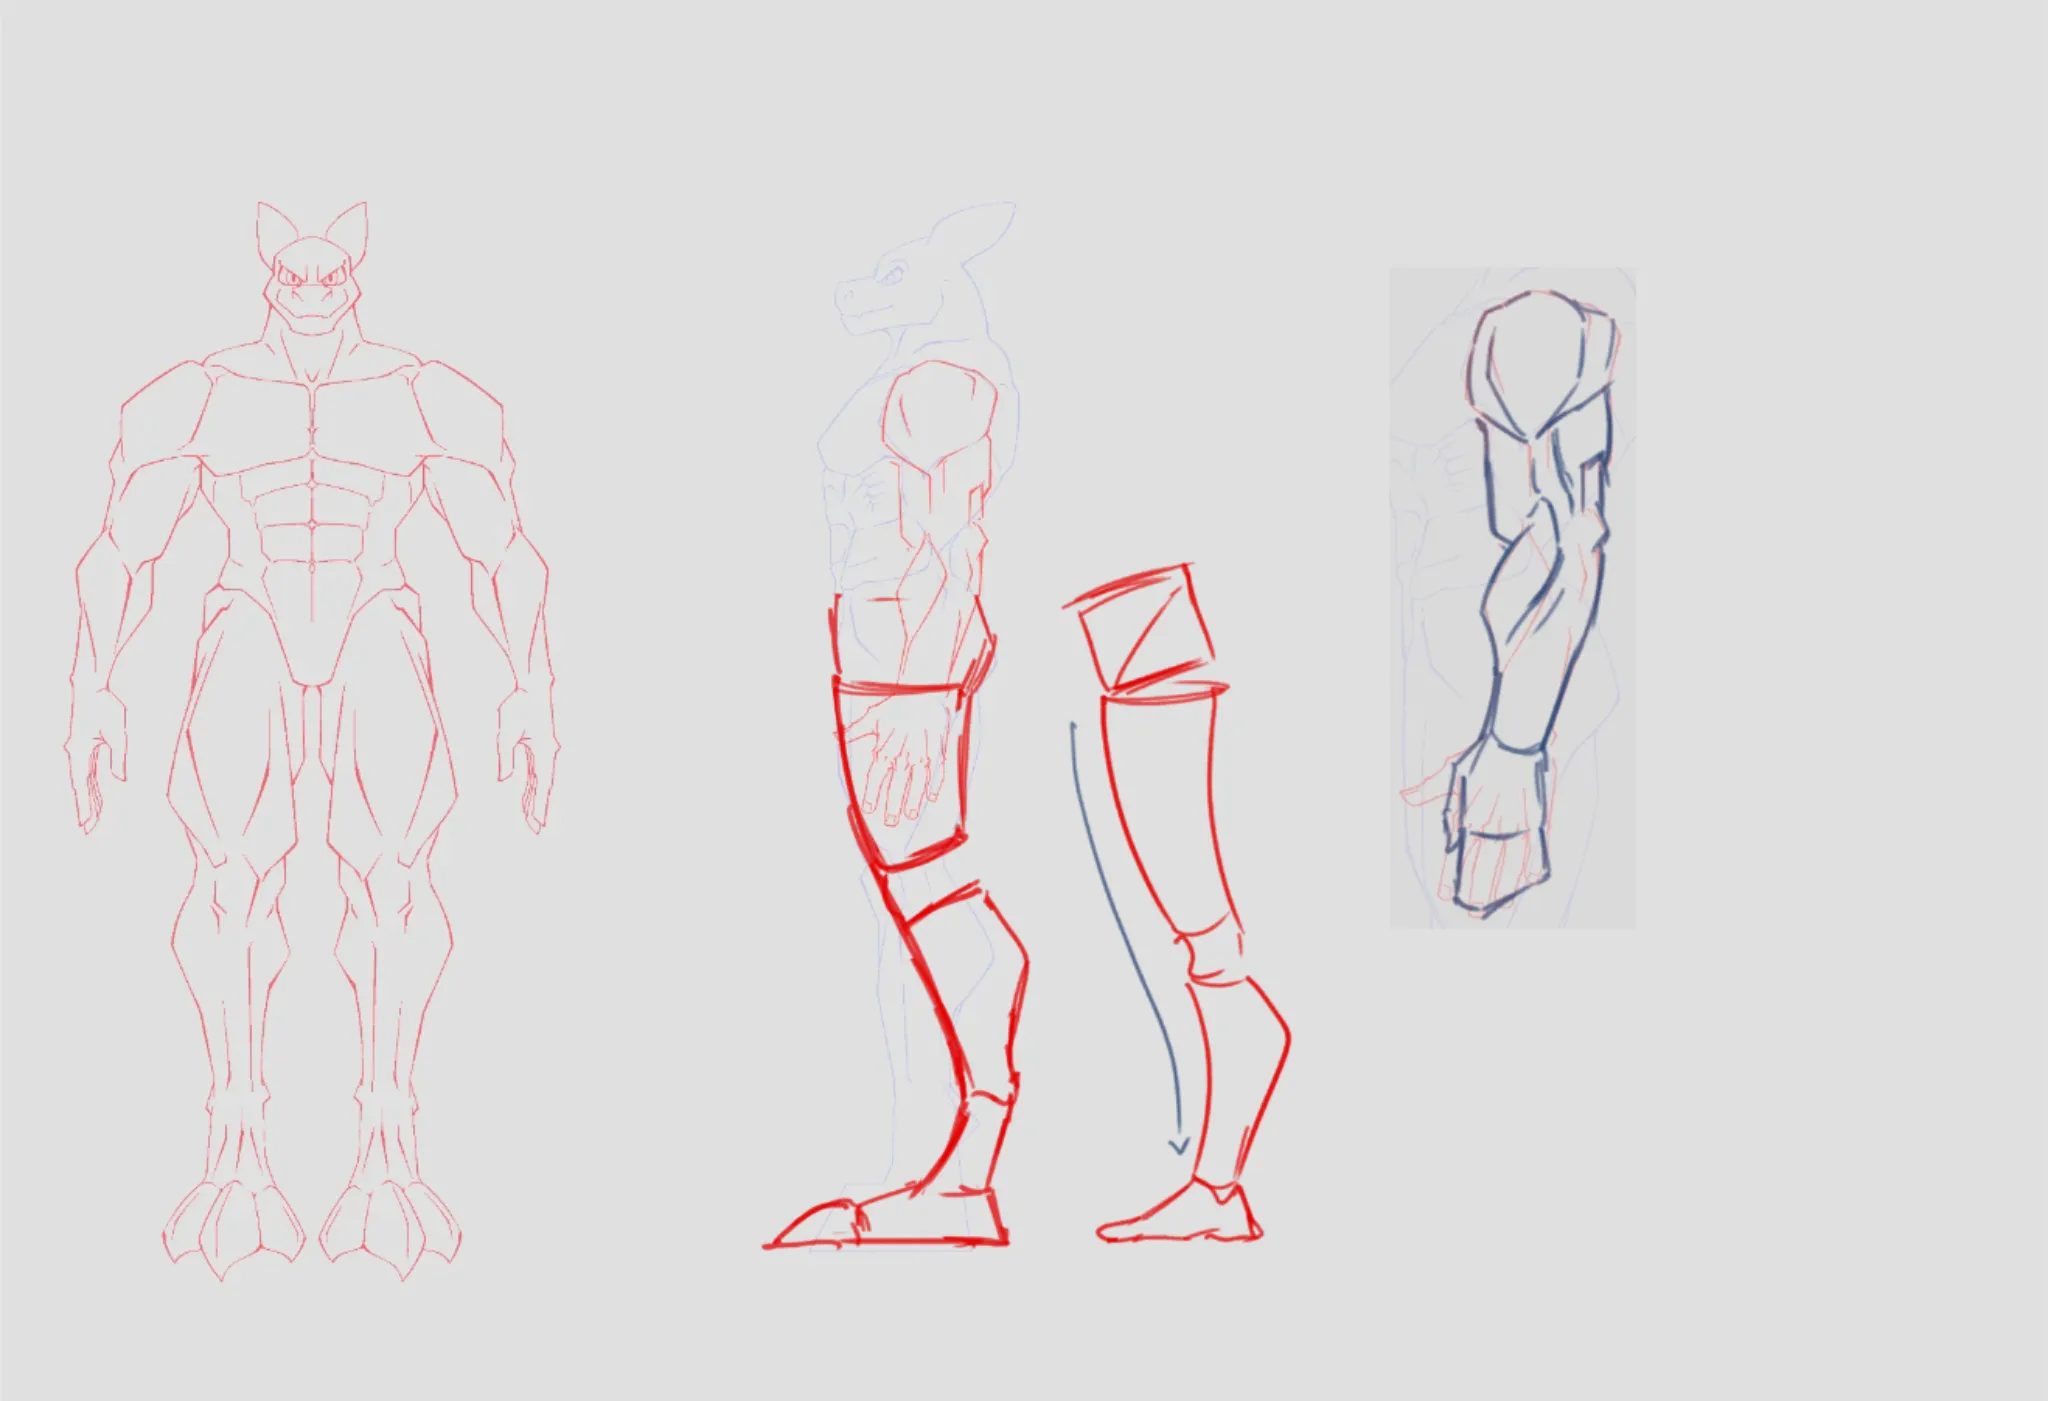Select the side-view creature sketch with red legs

896,727
